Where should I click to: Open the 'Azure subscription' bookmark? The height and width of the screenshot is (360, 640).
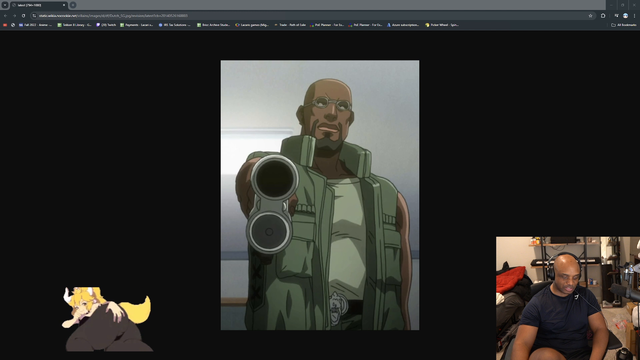pyautogui.click(x=403, y=25)
